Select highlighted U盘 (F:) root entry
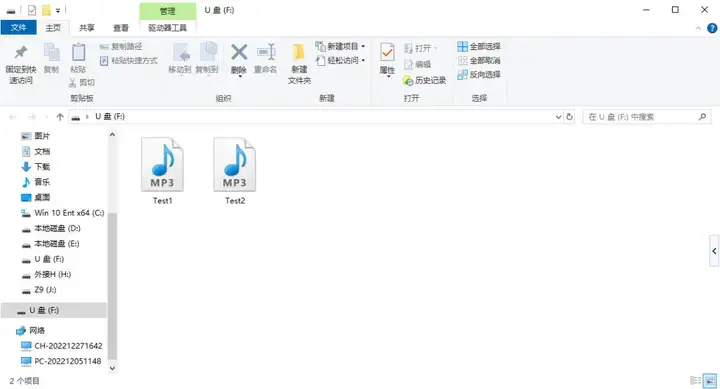The image size is (720, 389). (x=54, y=310)
